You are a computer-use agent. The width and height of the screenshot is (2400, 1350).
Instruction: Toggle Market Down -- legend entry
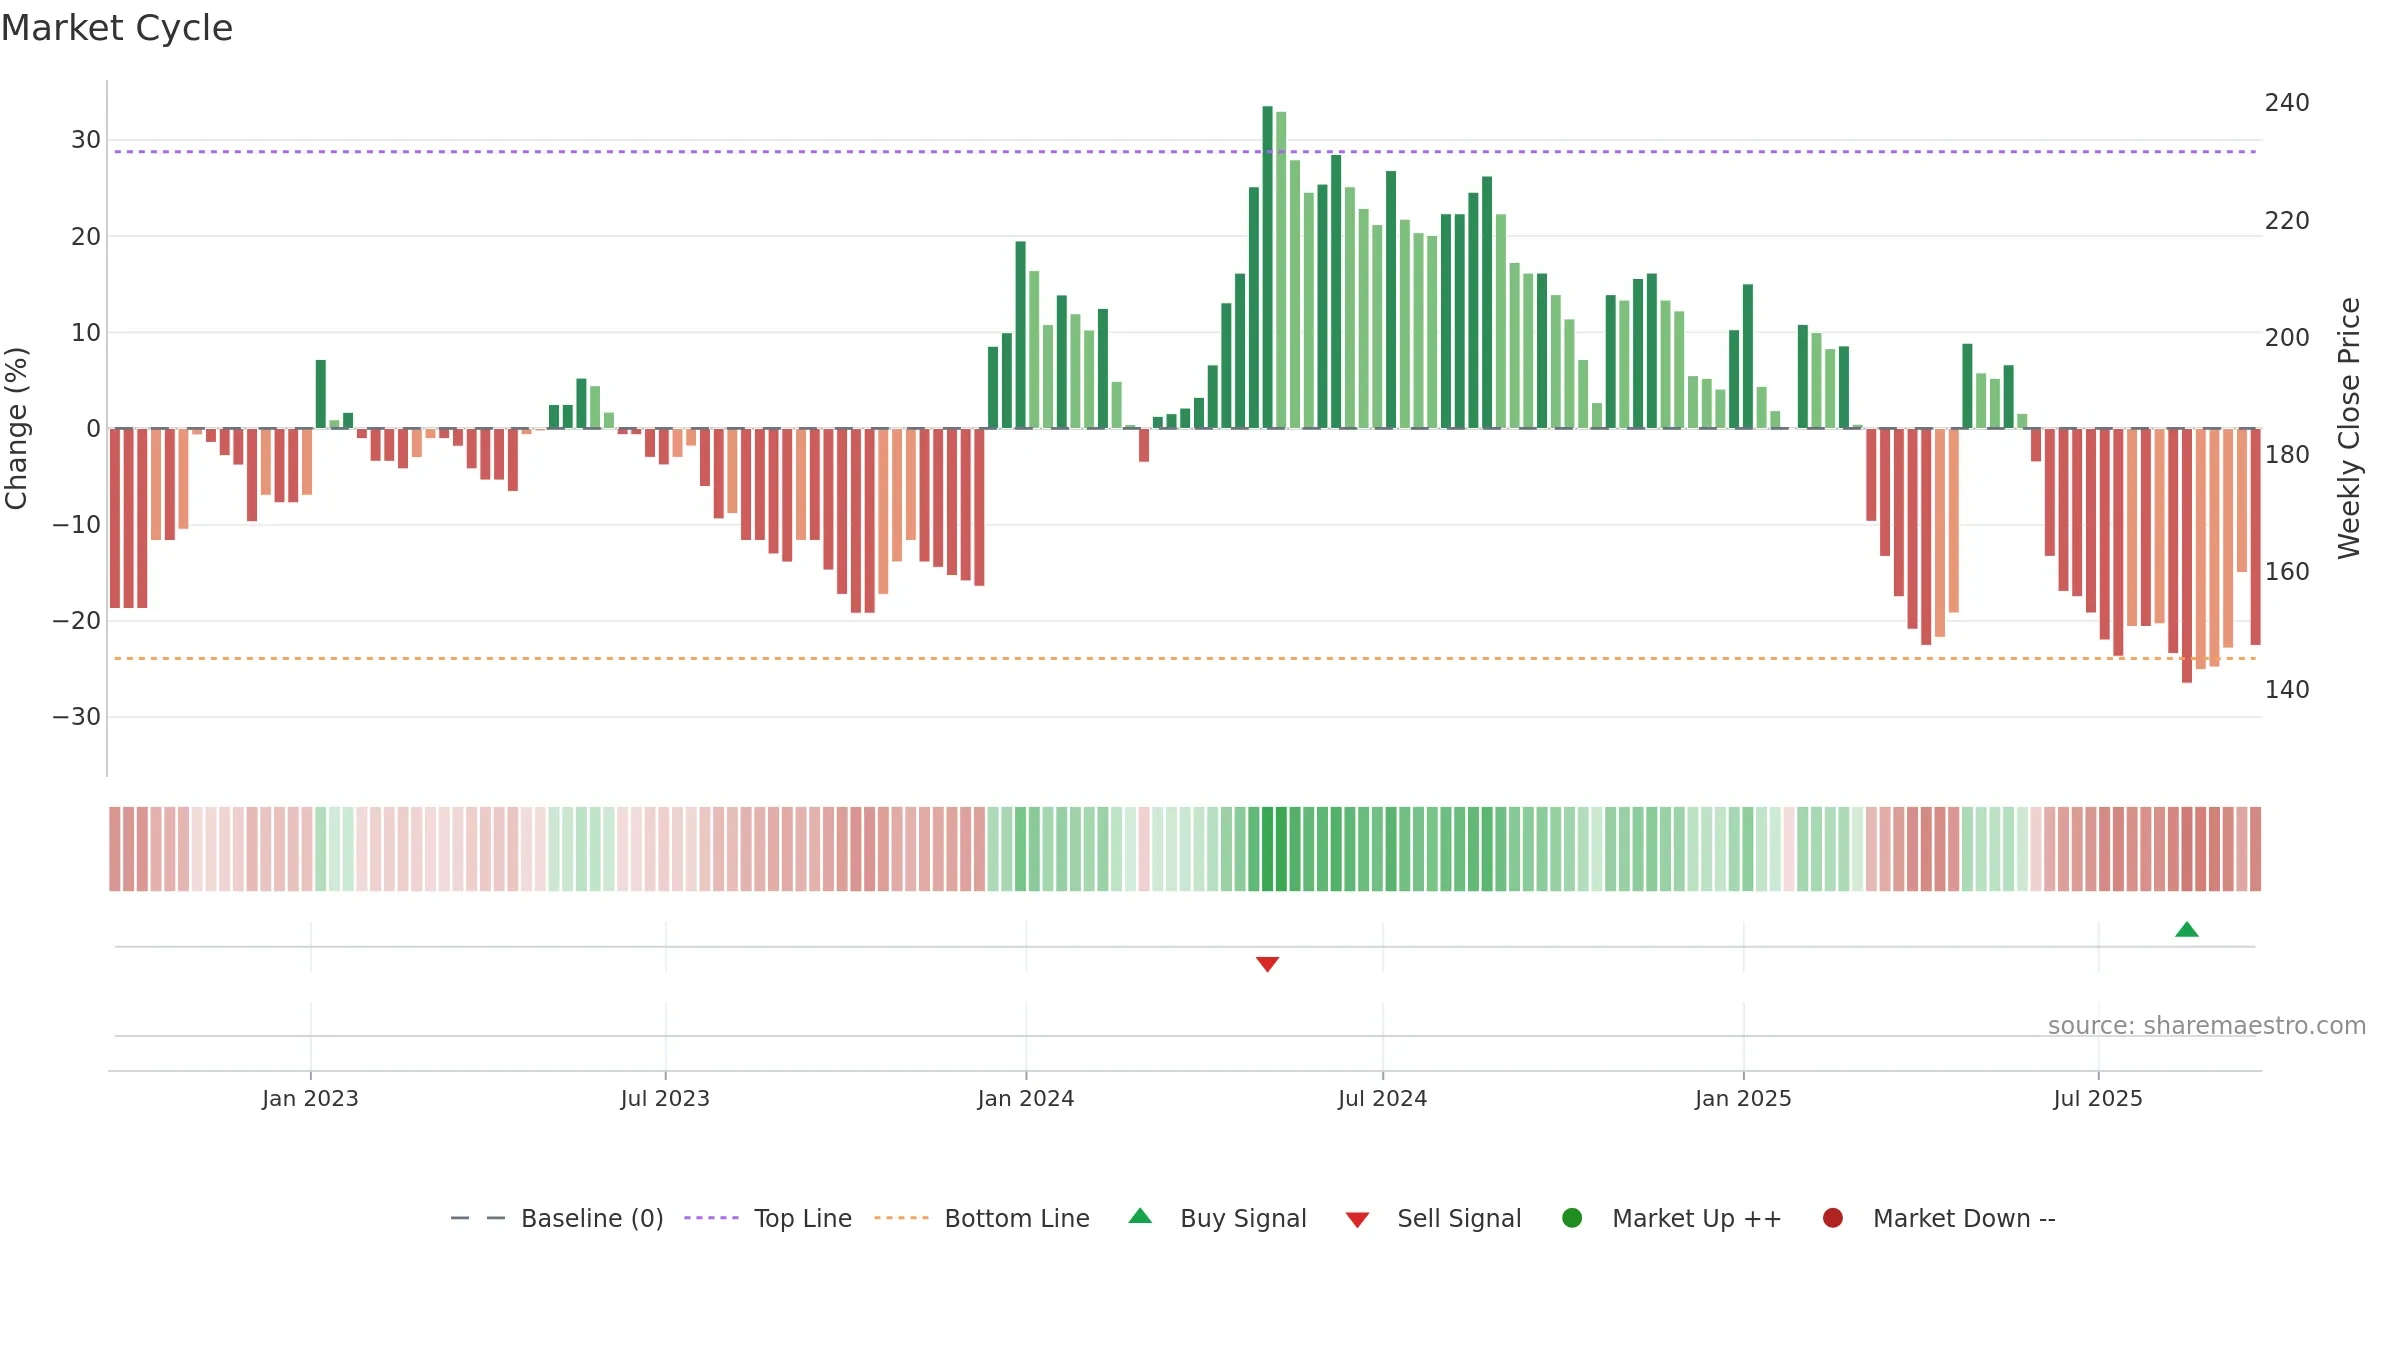pyautogui.click(x=1939, y=1218)
